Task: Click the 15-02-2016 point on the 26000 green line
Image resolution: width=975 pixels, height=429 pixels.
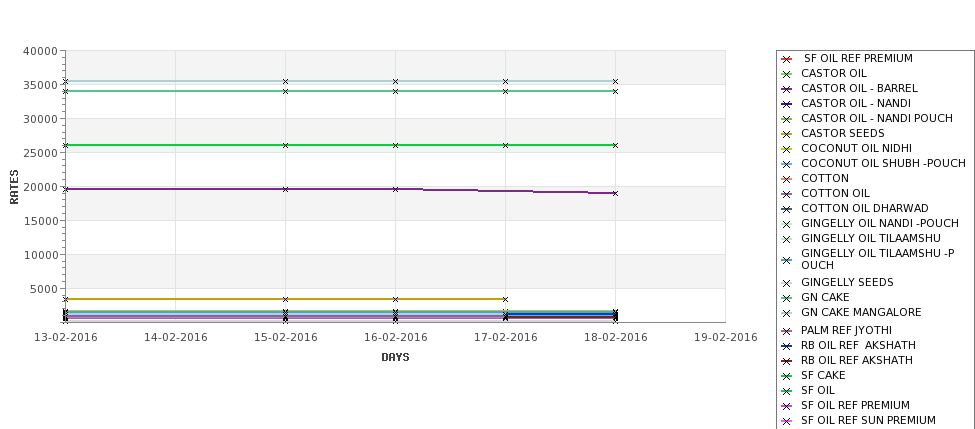Action: [285, 145]
